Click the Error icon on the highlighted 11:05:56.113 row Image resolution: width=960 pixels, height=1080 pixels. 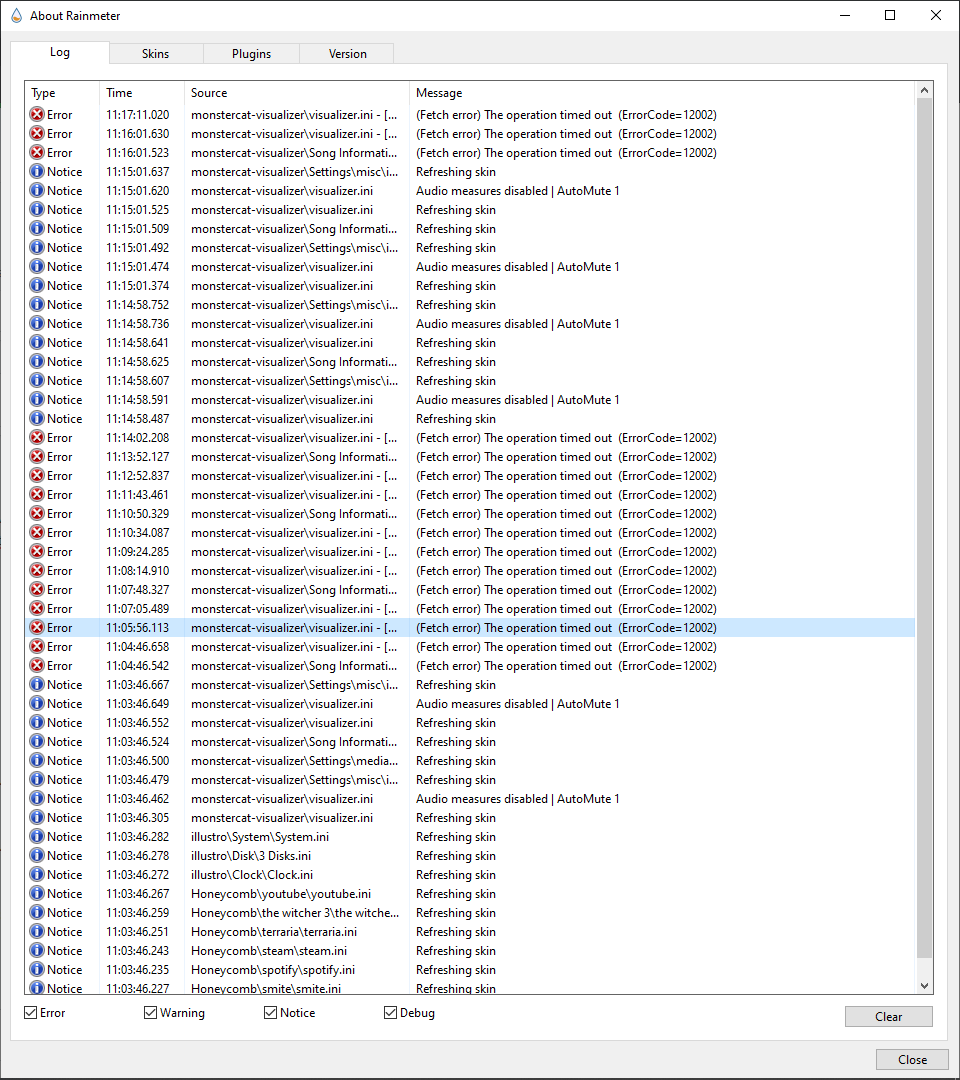(x=35, y=627)
